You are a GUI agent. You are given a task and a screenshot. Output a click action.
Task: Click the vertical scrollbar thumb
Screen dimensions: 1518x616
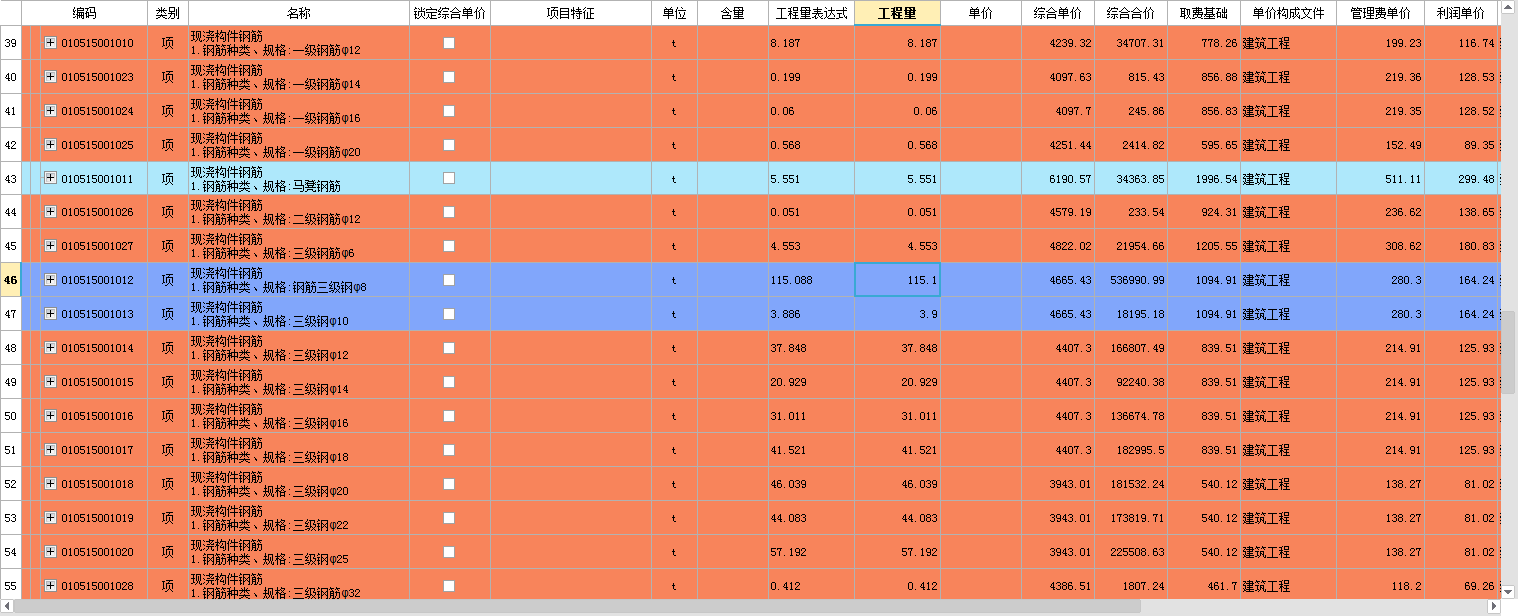click(x=1509, y=353)
